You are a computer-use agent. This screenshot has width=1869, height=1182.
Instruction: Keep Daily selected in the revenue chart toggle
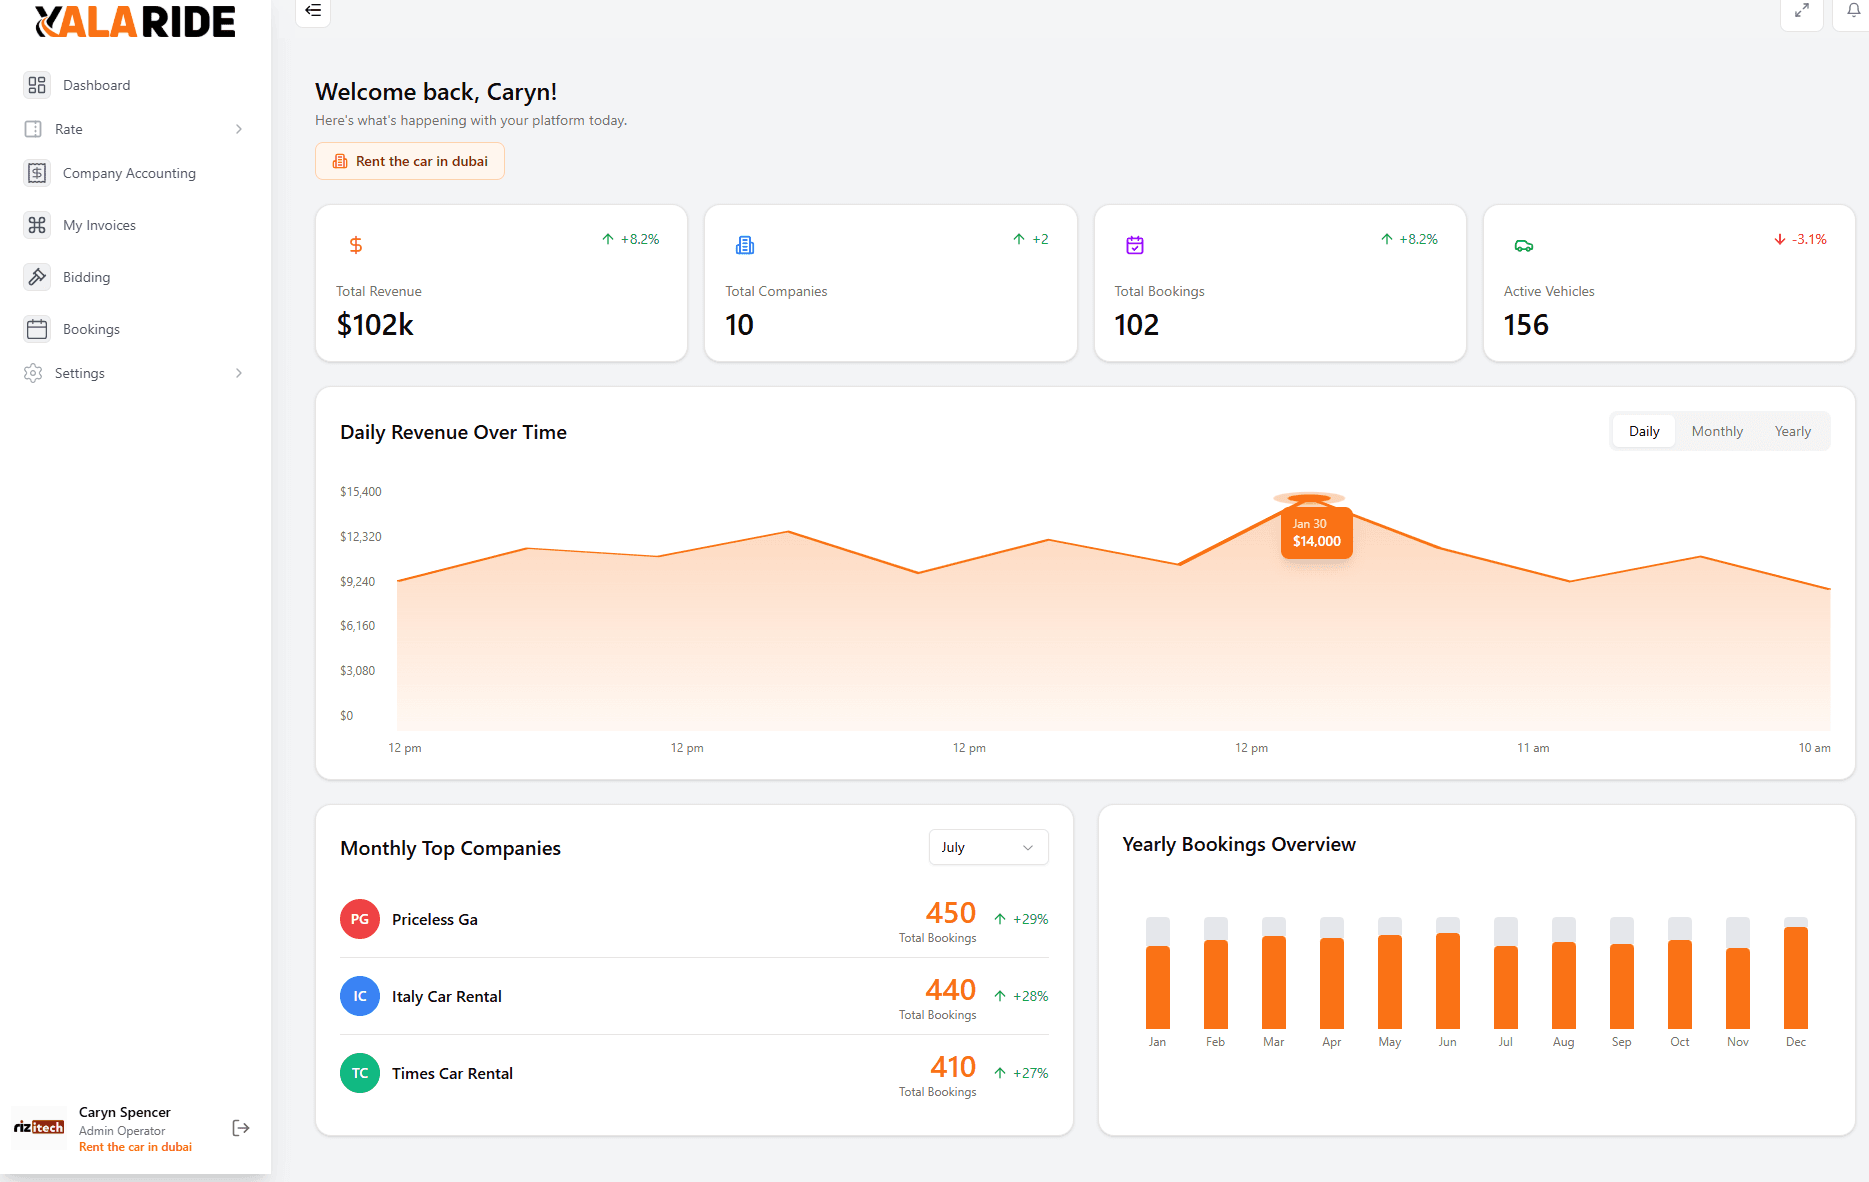pos(1643,430)
